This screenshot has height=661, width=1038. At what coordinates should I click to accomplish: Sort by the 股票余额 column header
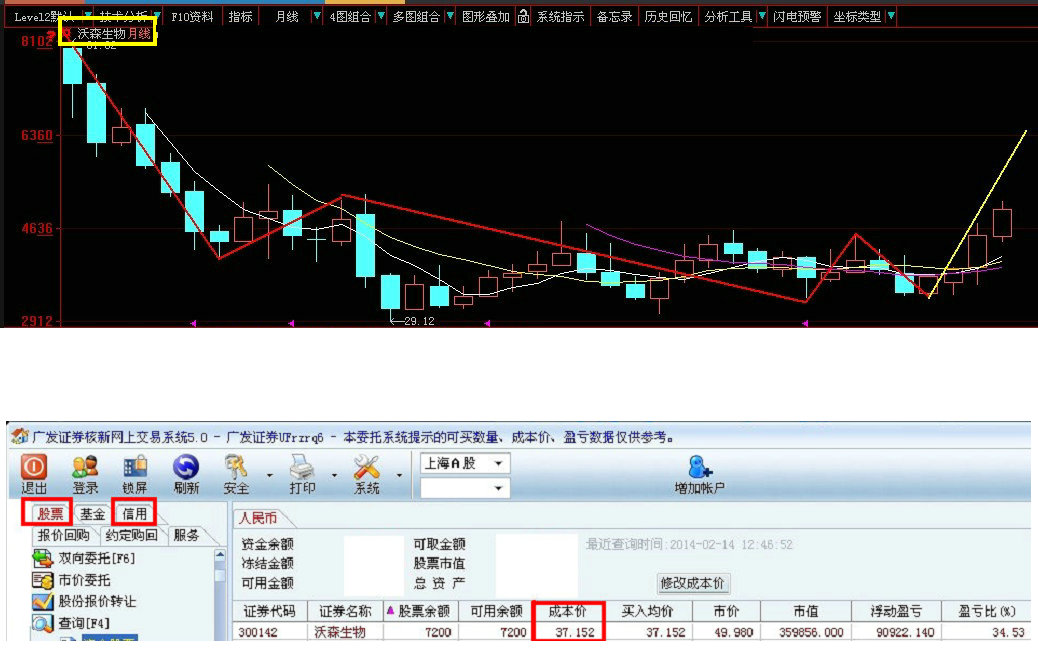pos(417,611)
